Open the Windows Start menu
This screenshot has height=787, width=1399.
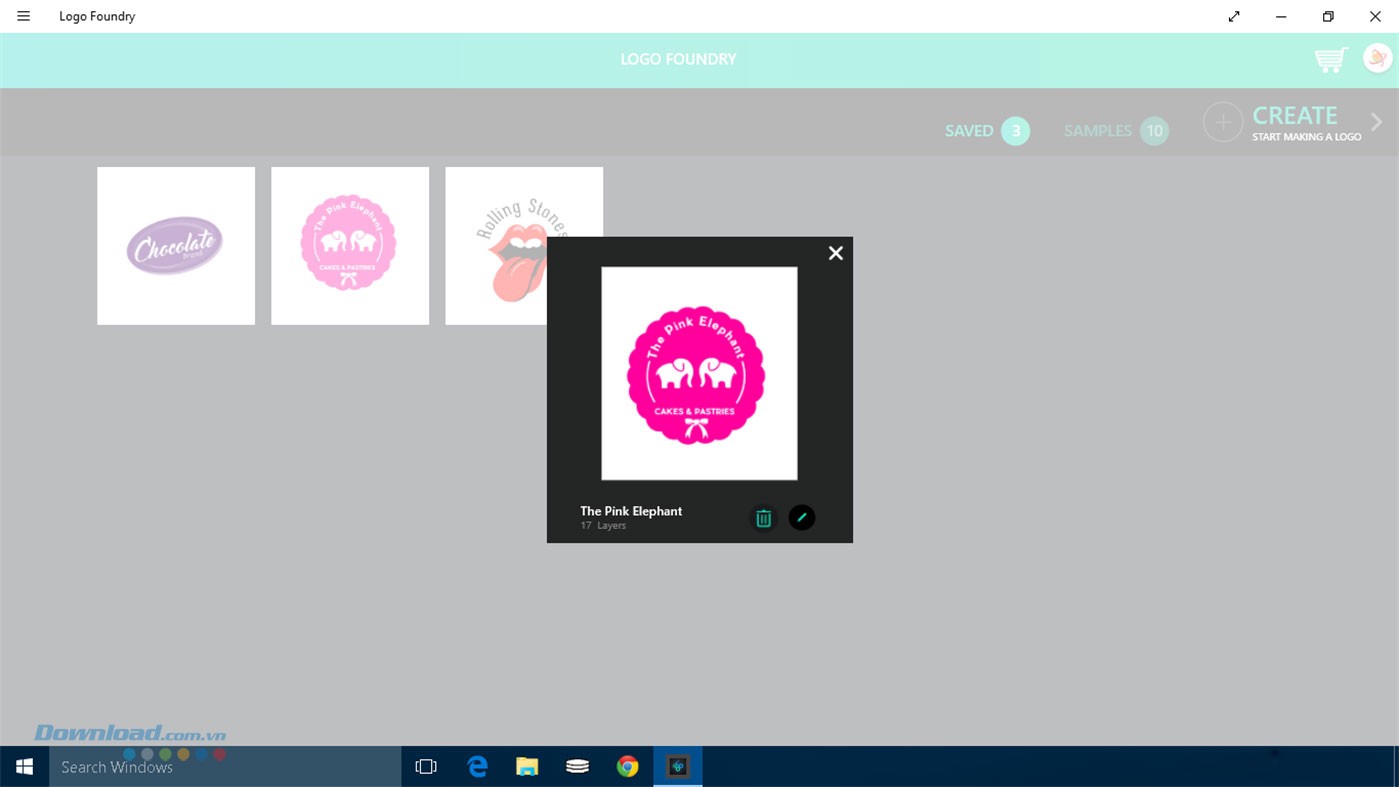[x=24, y=767]
